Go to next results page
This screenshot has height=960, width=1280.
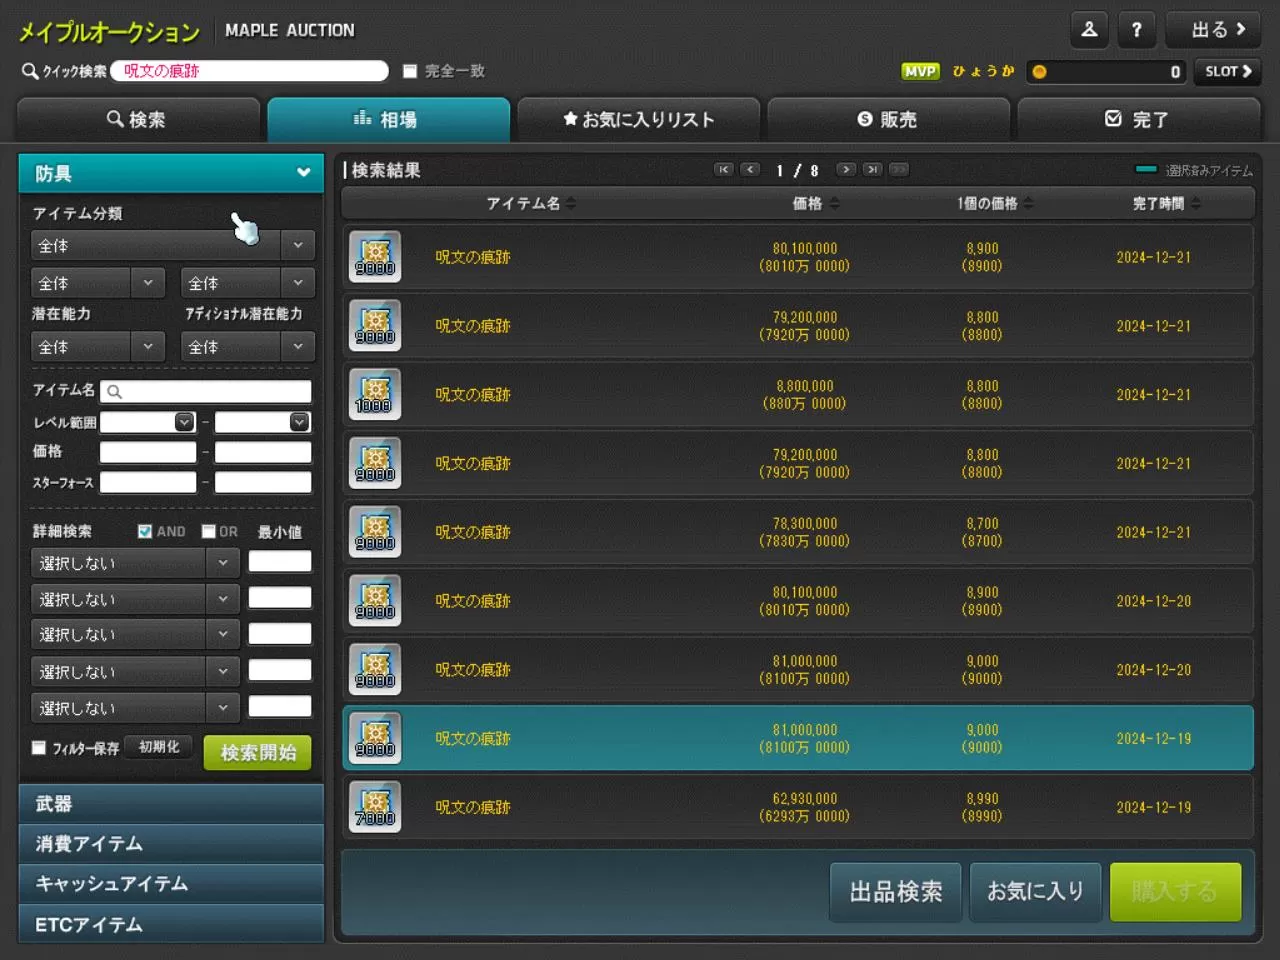coord(846,170)
